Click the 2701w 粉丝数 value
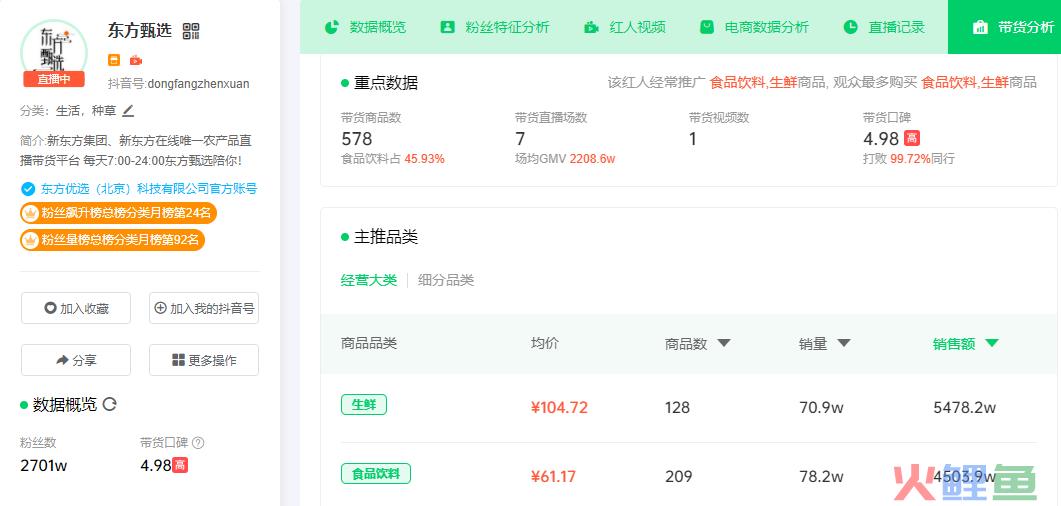1061x506 pixels. point(44,465)
